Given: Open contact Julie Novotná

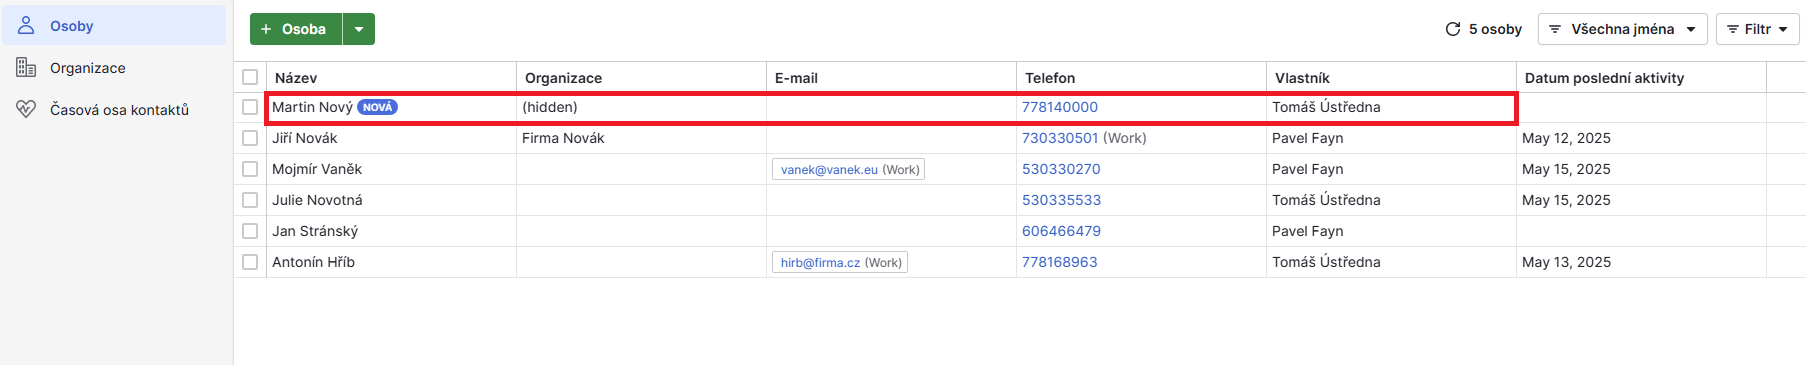Looking at the screenshot, I should (x=317, y=200).
